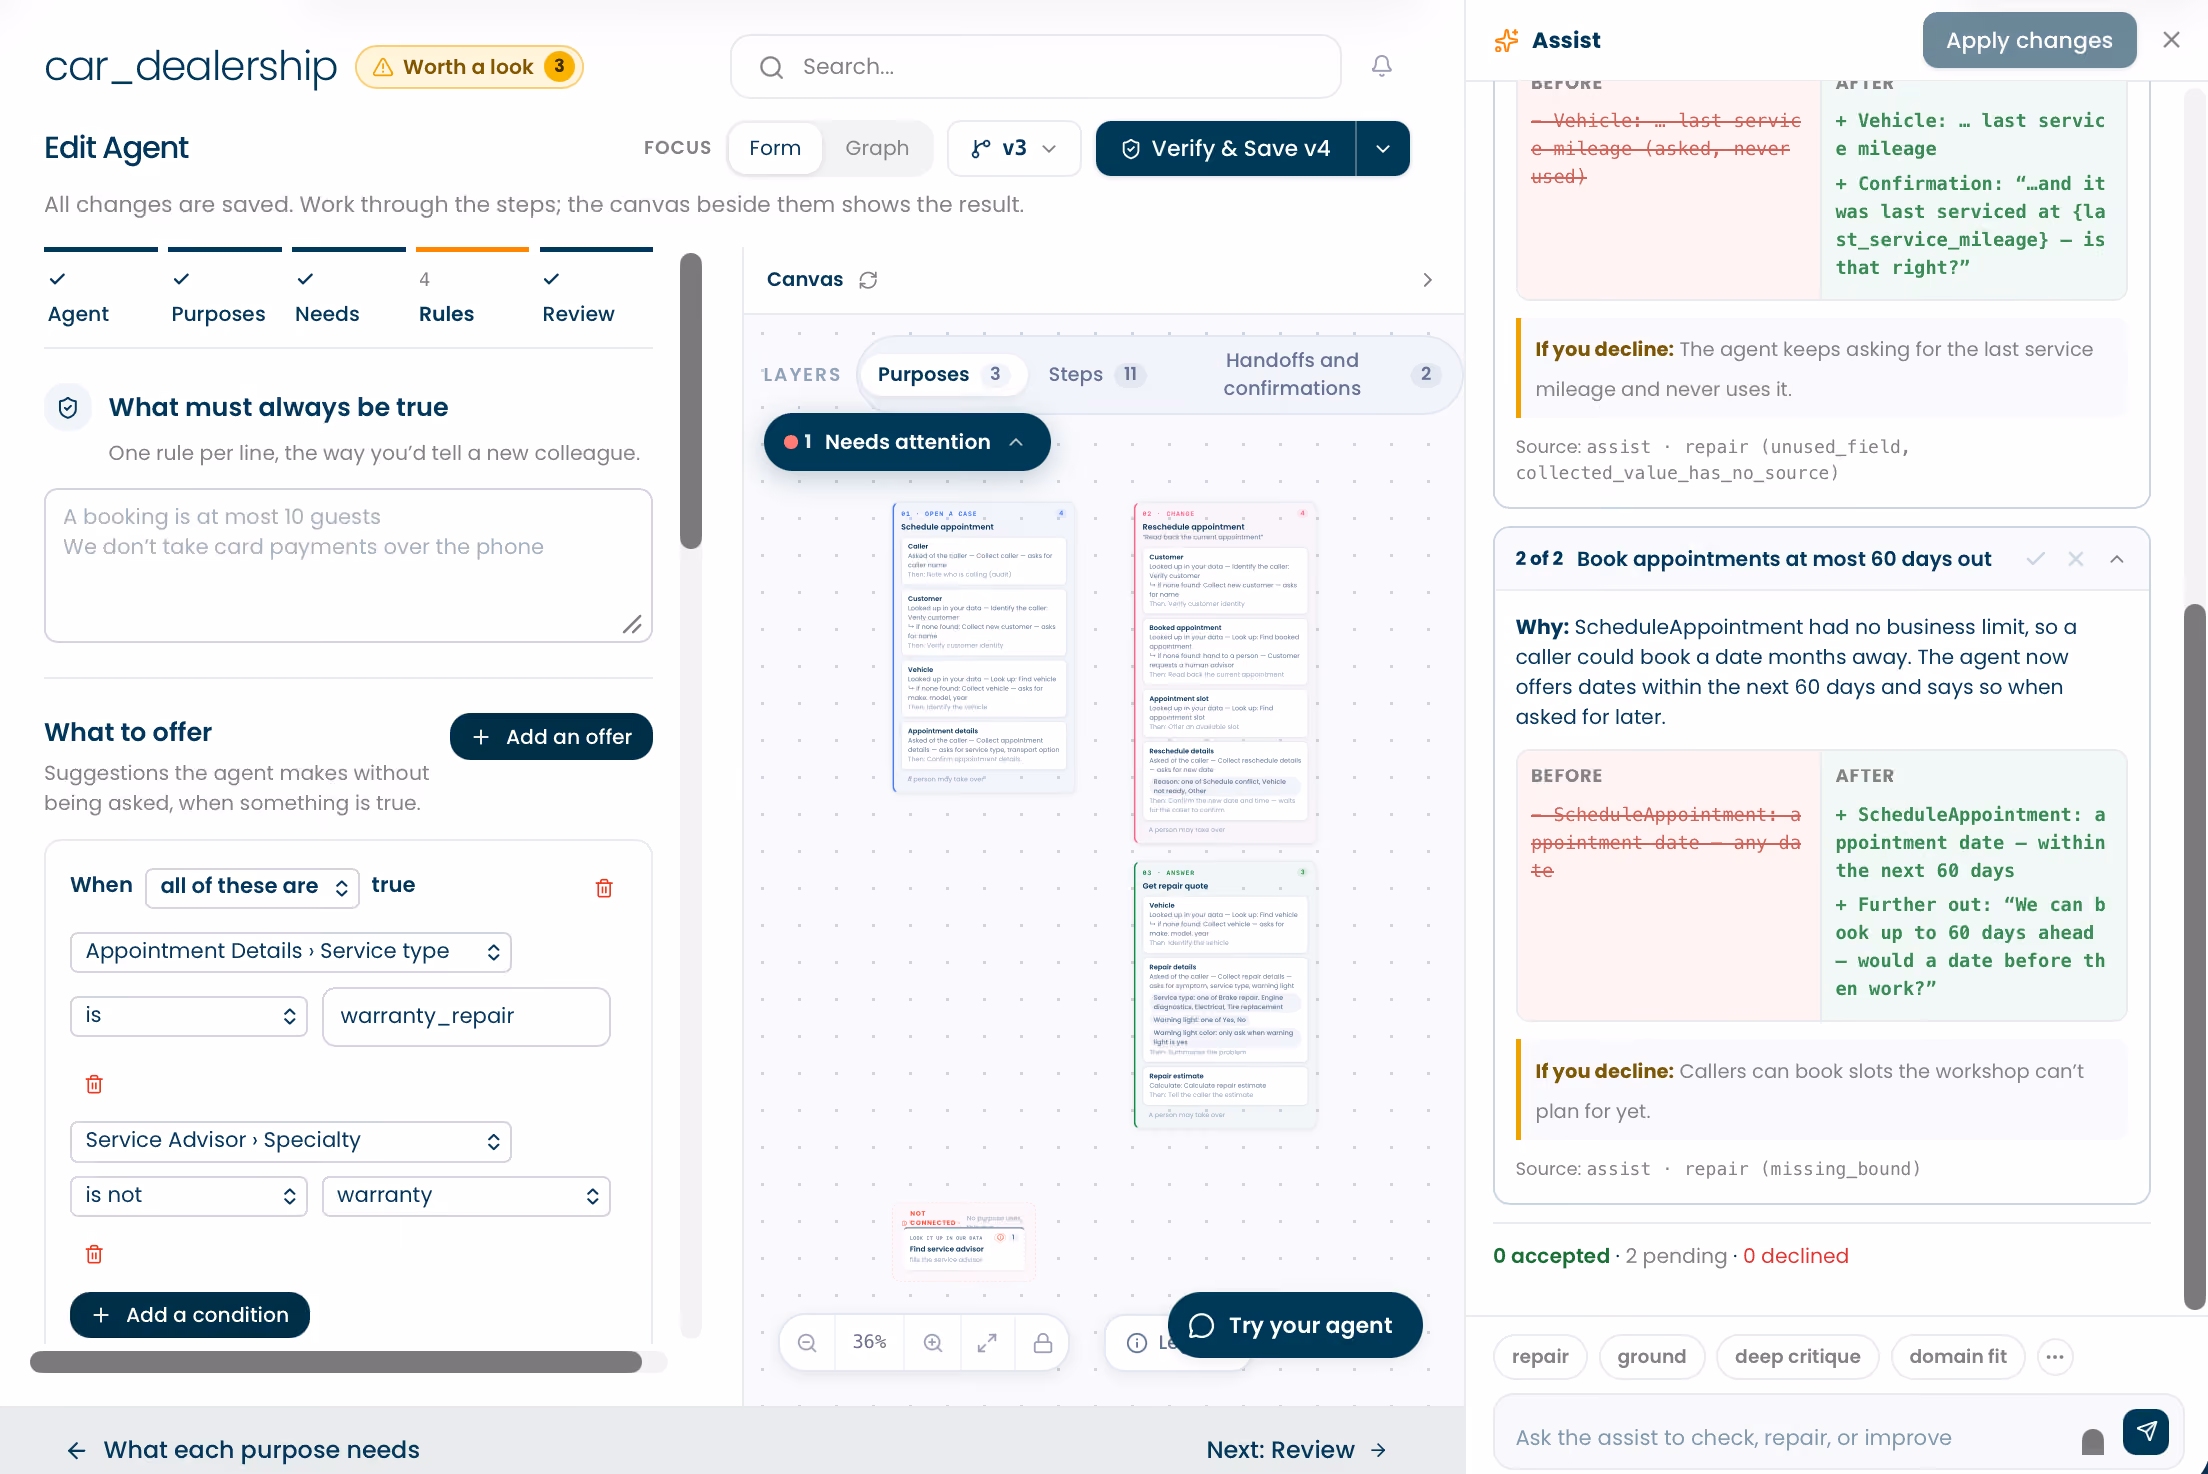The height and width of the screenshot is (1474, 2208).
Task: Click the legend info icon on canvas
Action: (x=1137, y=1342)
